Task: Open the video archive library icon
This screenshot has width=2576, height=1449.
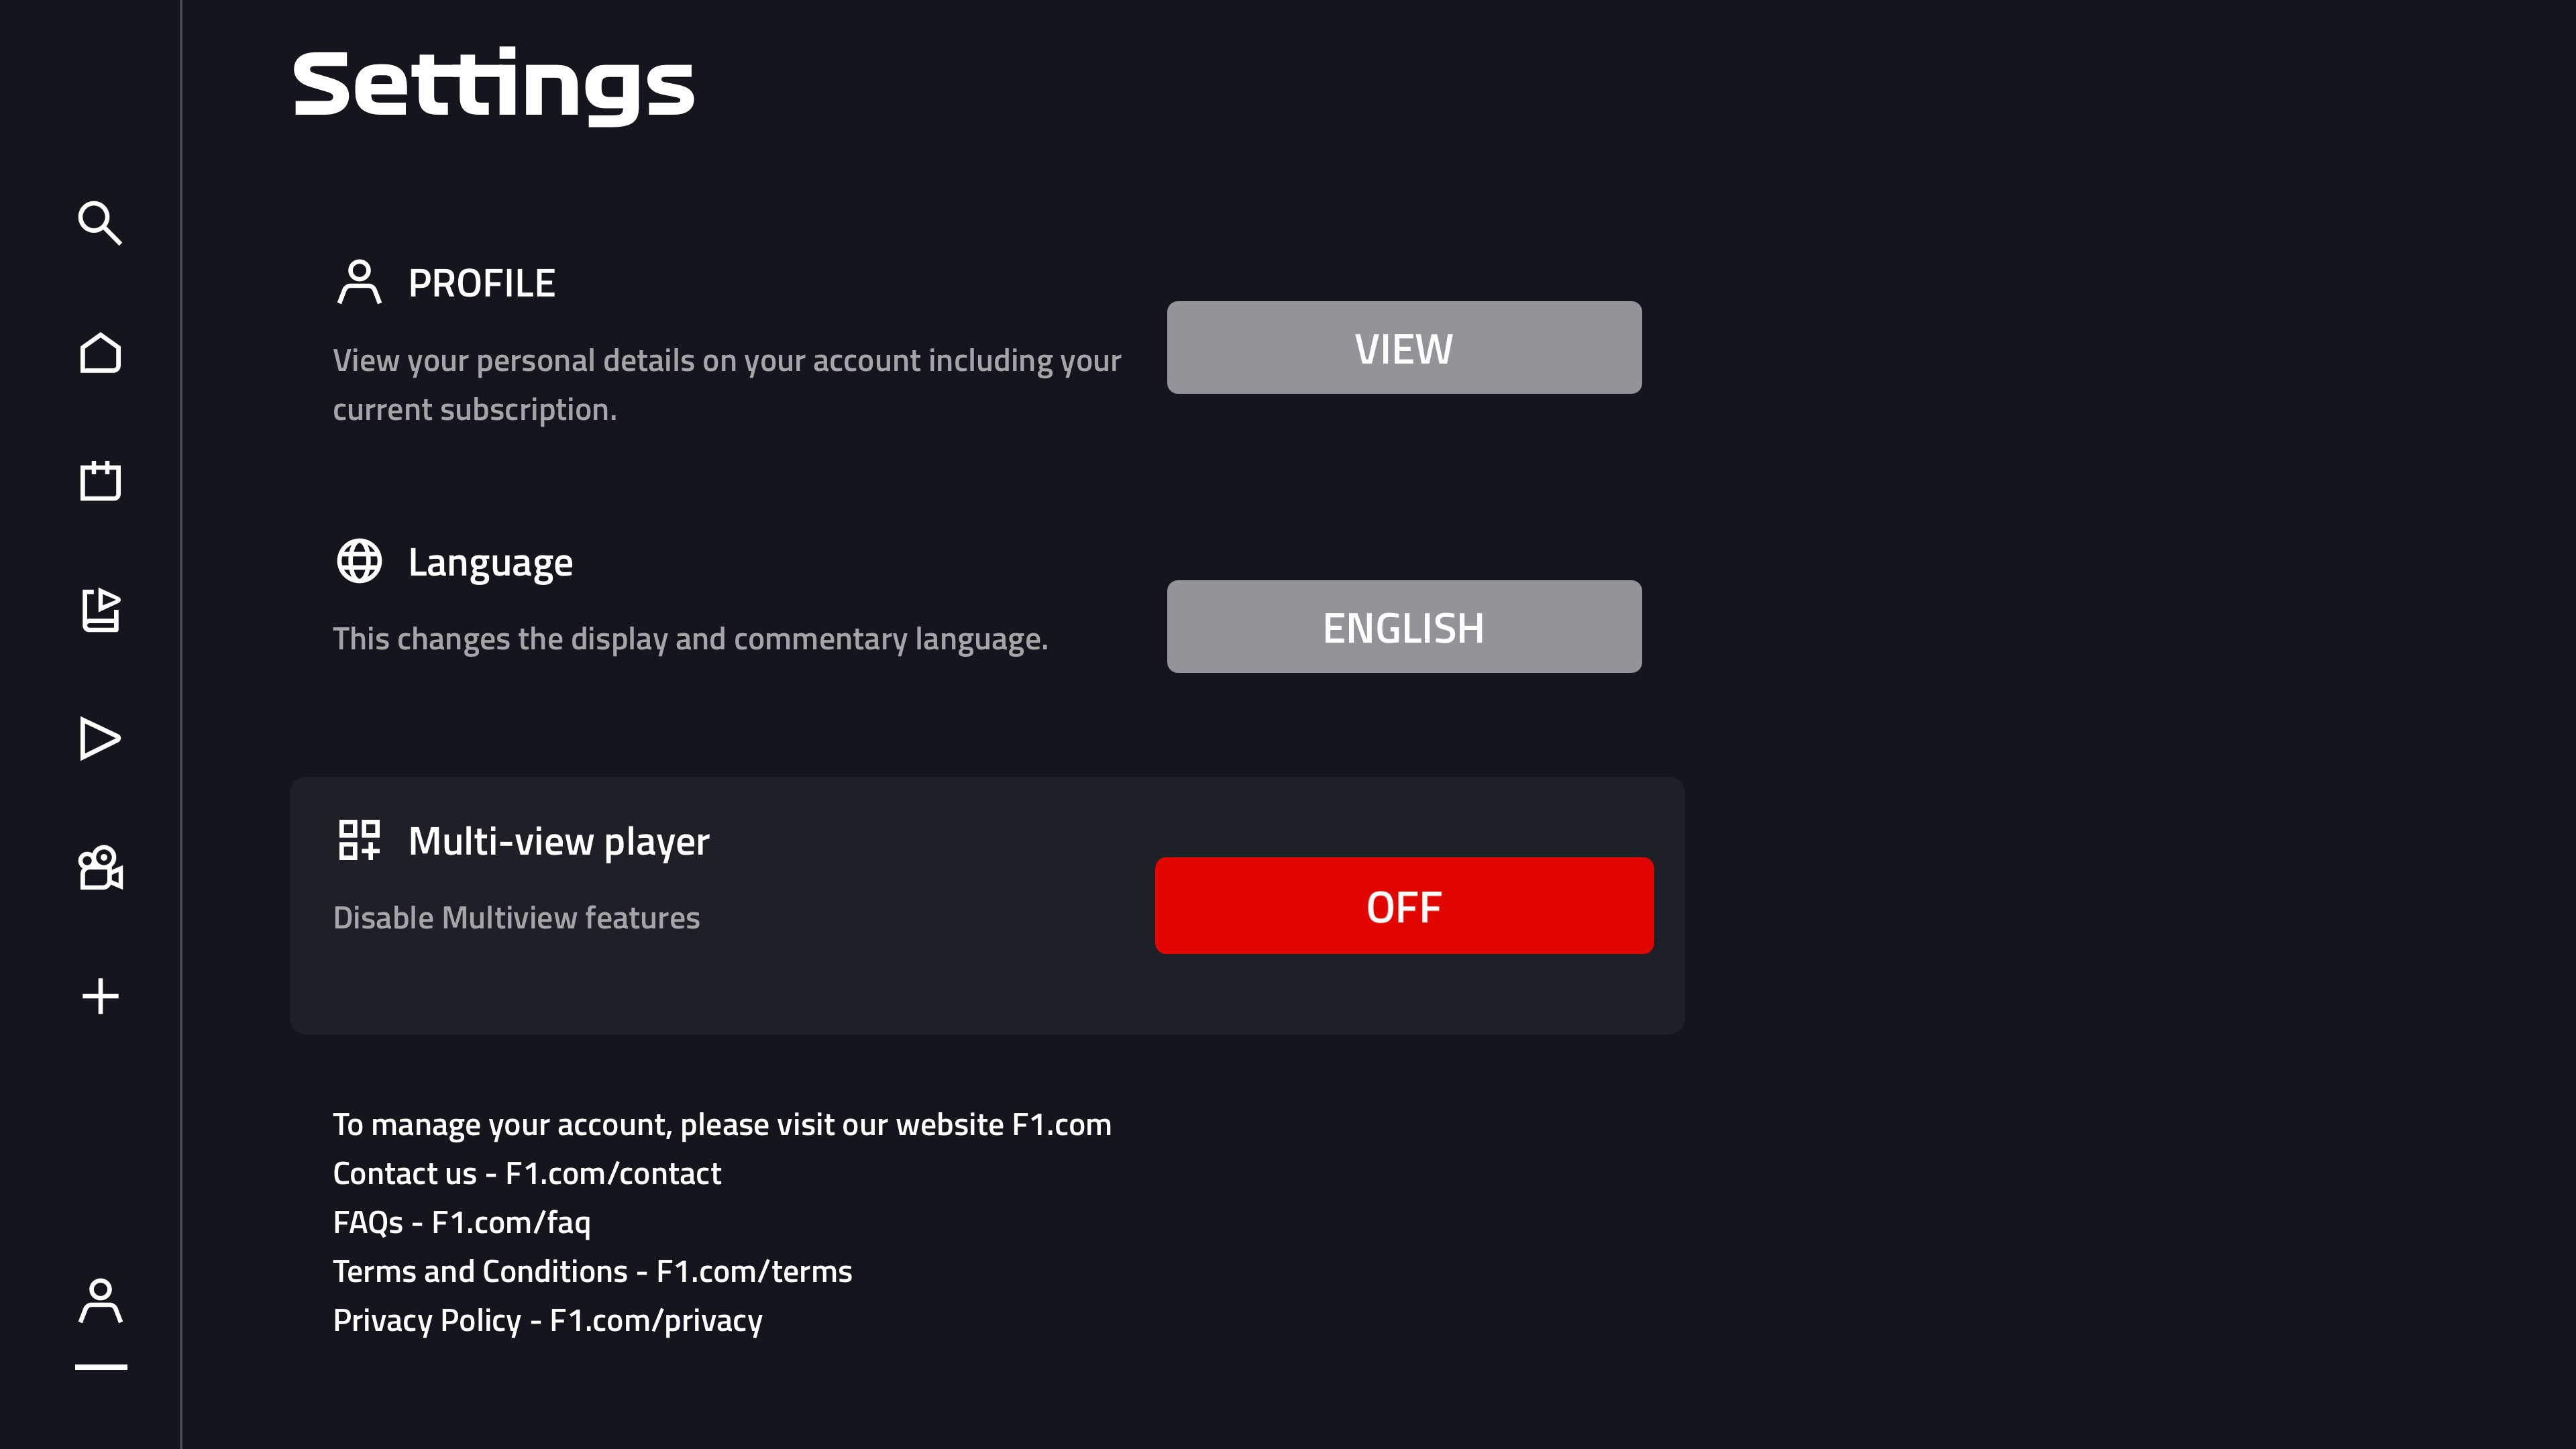Action: [100, 610]
